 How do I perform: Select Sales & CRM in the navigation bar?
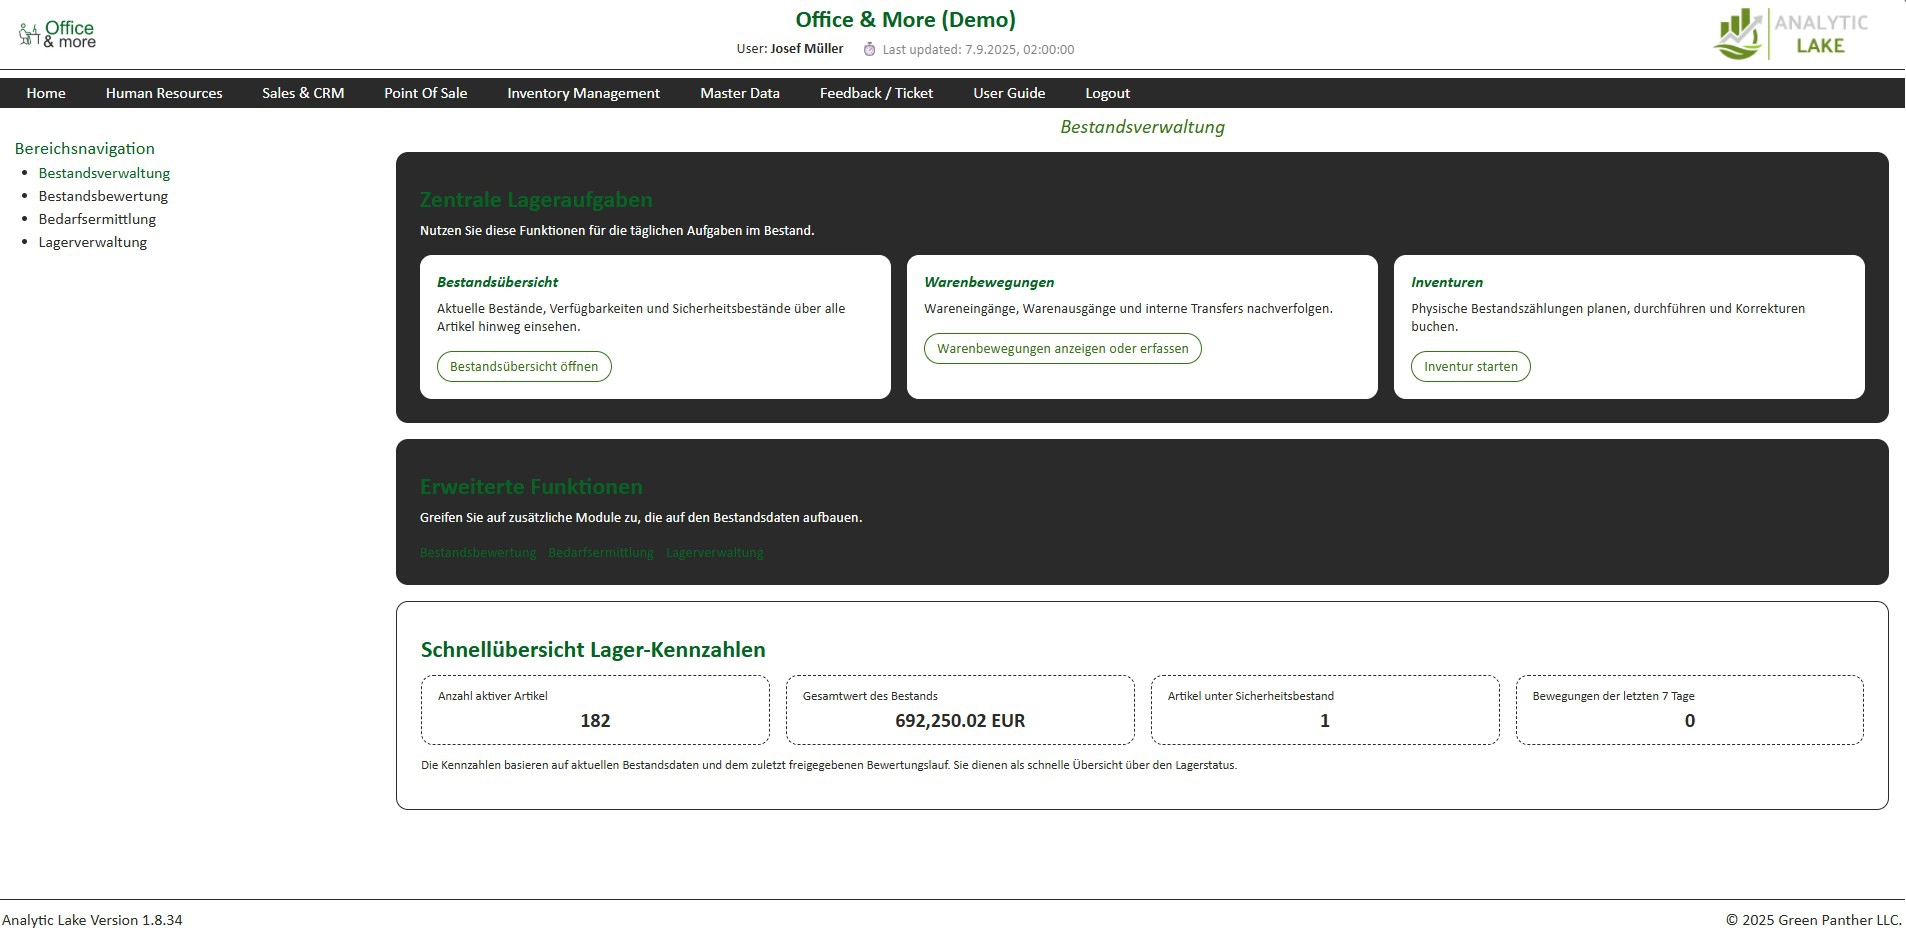[x=303, y=93]
